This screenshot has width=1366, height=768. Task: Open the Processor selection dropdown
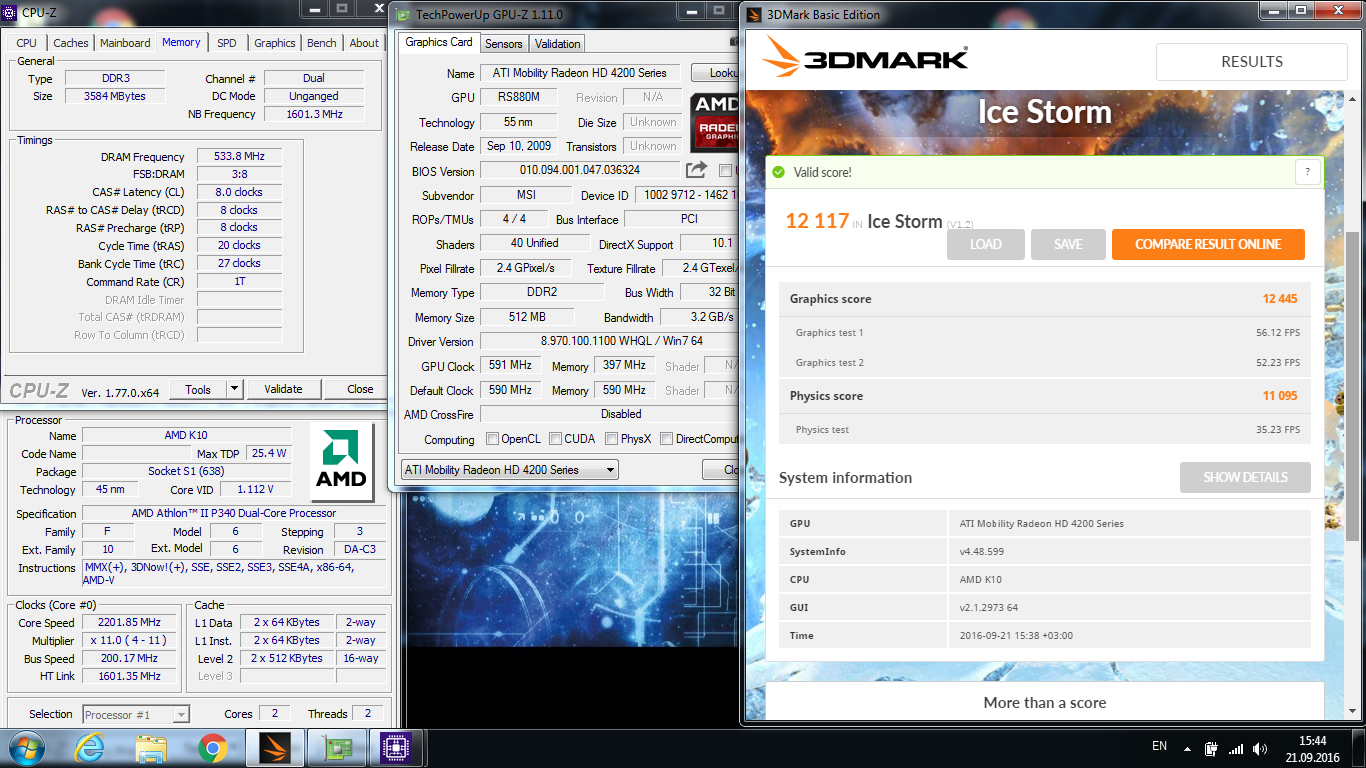[x=136, y=714]
